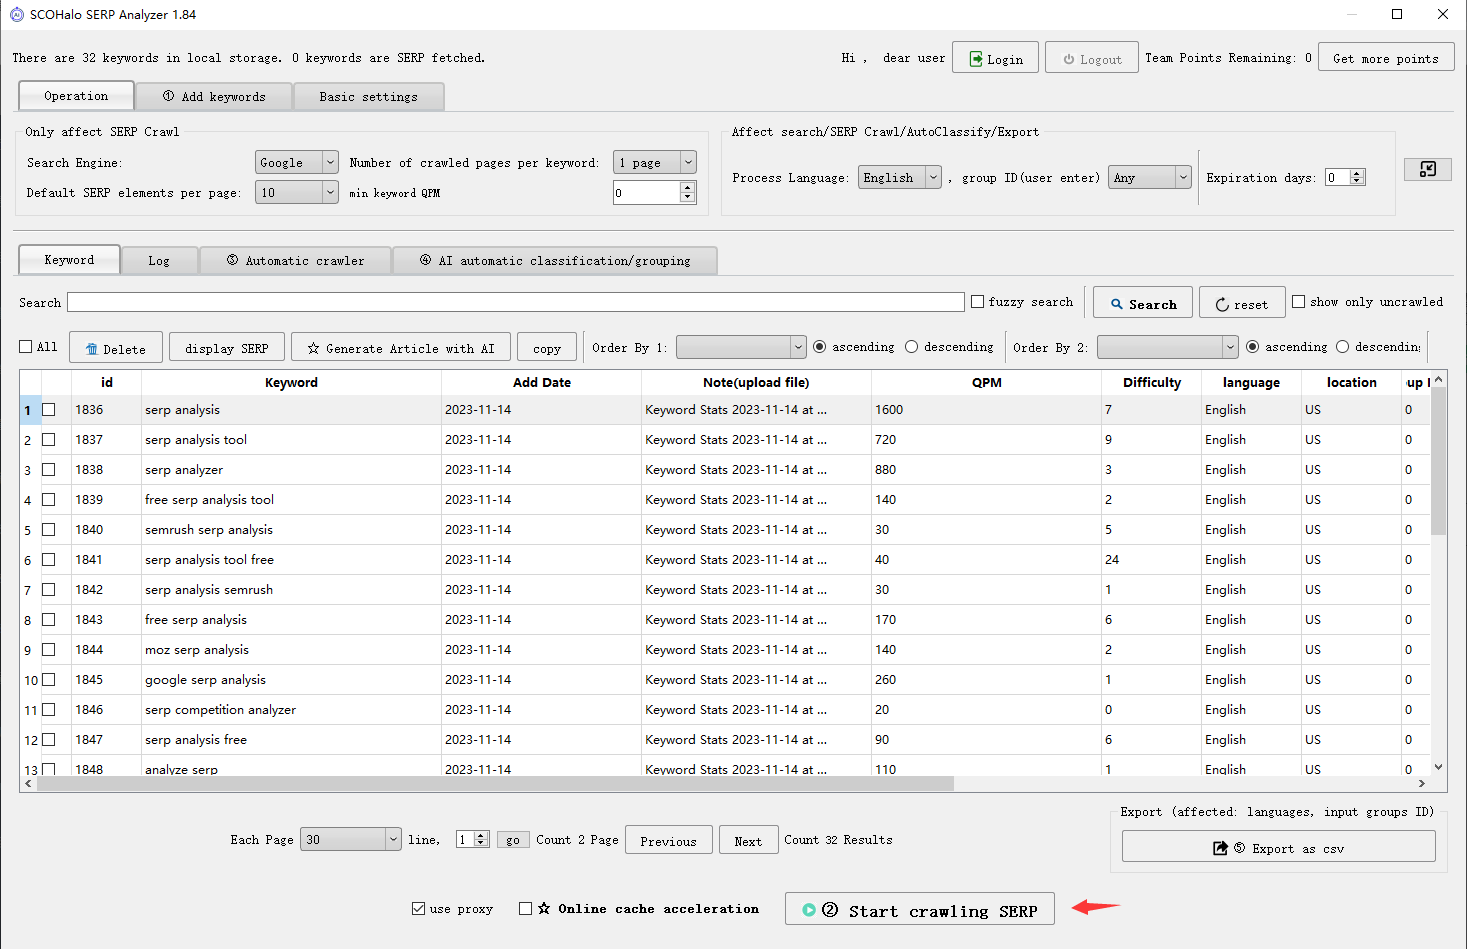The height and width of the screenshot is (949, 1467).
Task: Select descending radio for Order By 1
Action: (x=911, y=346)
